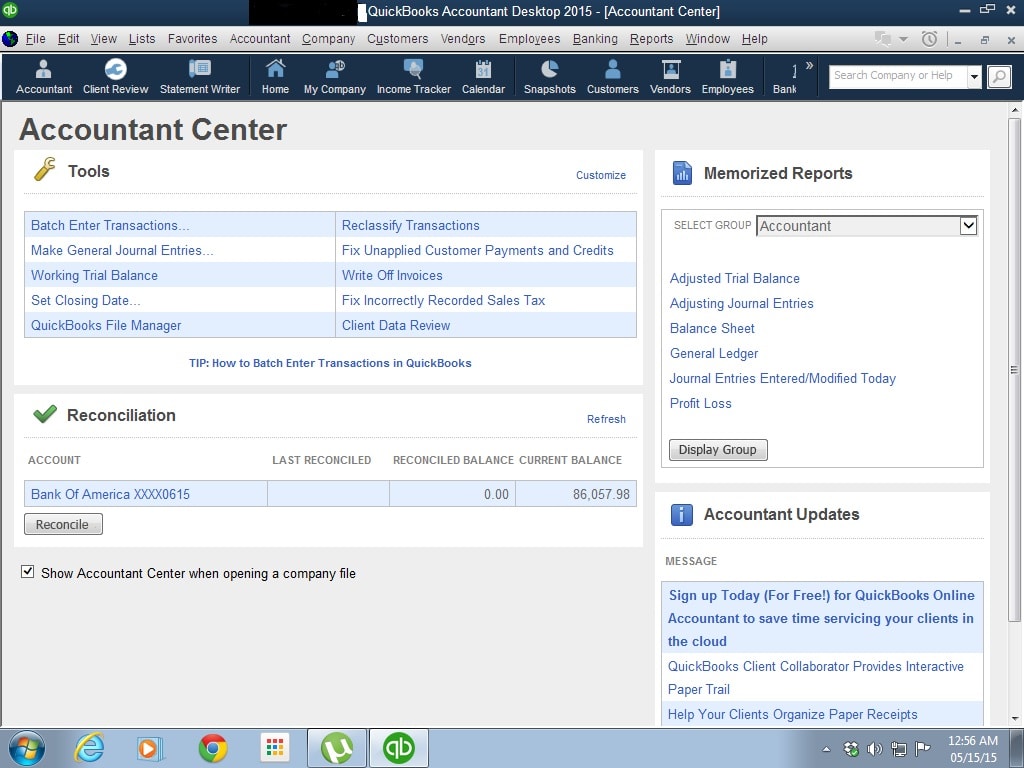Image resolution: width=1024 pixels, height=768 pixels.
Task: Open the Calendar from the icon bar
Action: pyautogui.click(x=483, y=76)
